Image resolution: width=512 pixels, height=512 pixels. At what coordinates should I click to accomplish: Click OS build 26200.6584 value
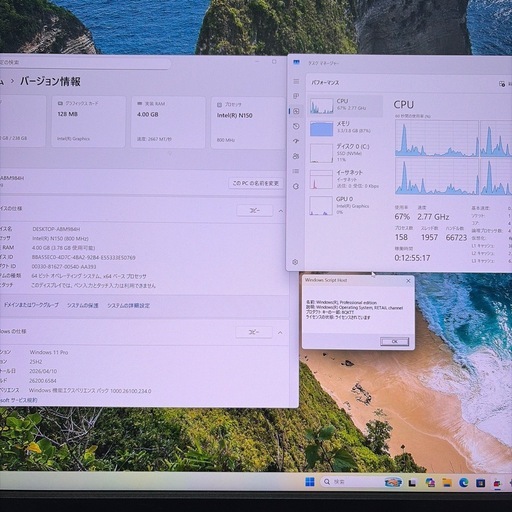click(43, 380)
